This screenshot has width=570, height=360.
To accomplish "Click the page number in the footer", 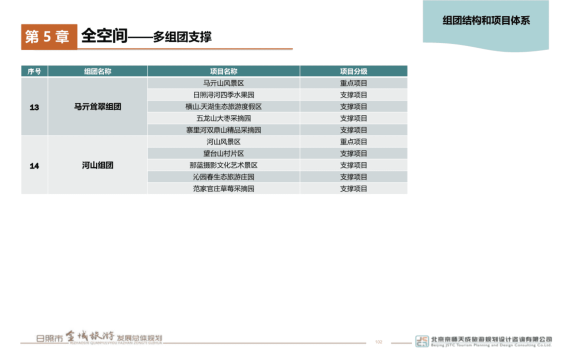I will pyautogui.click(x=379, y=342).
